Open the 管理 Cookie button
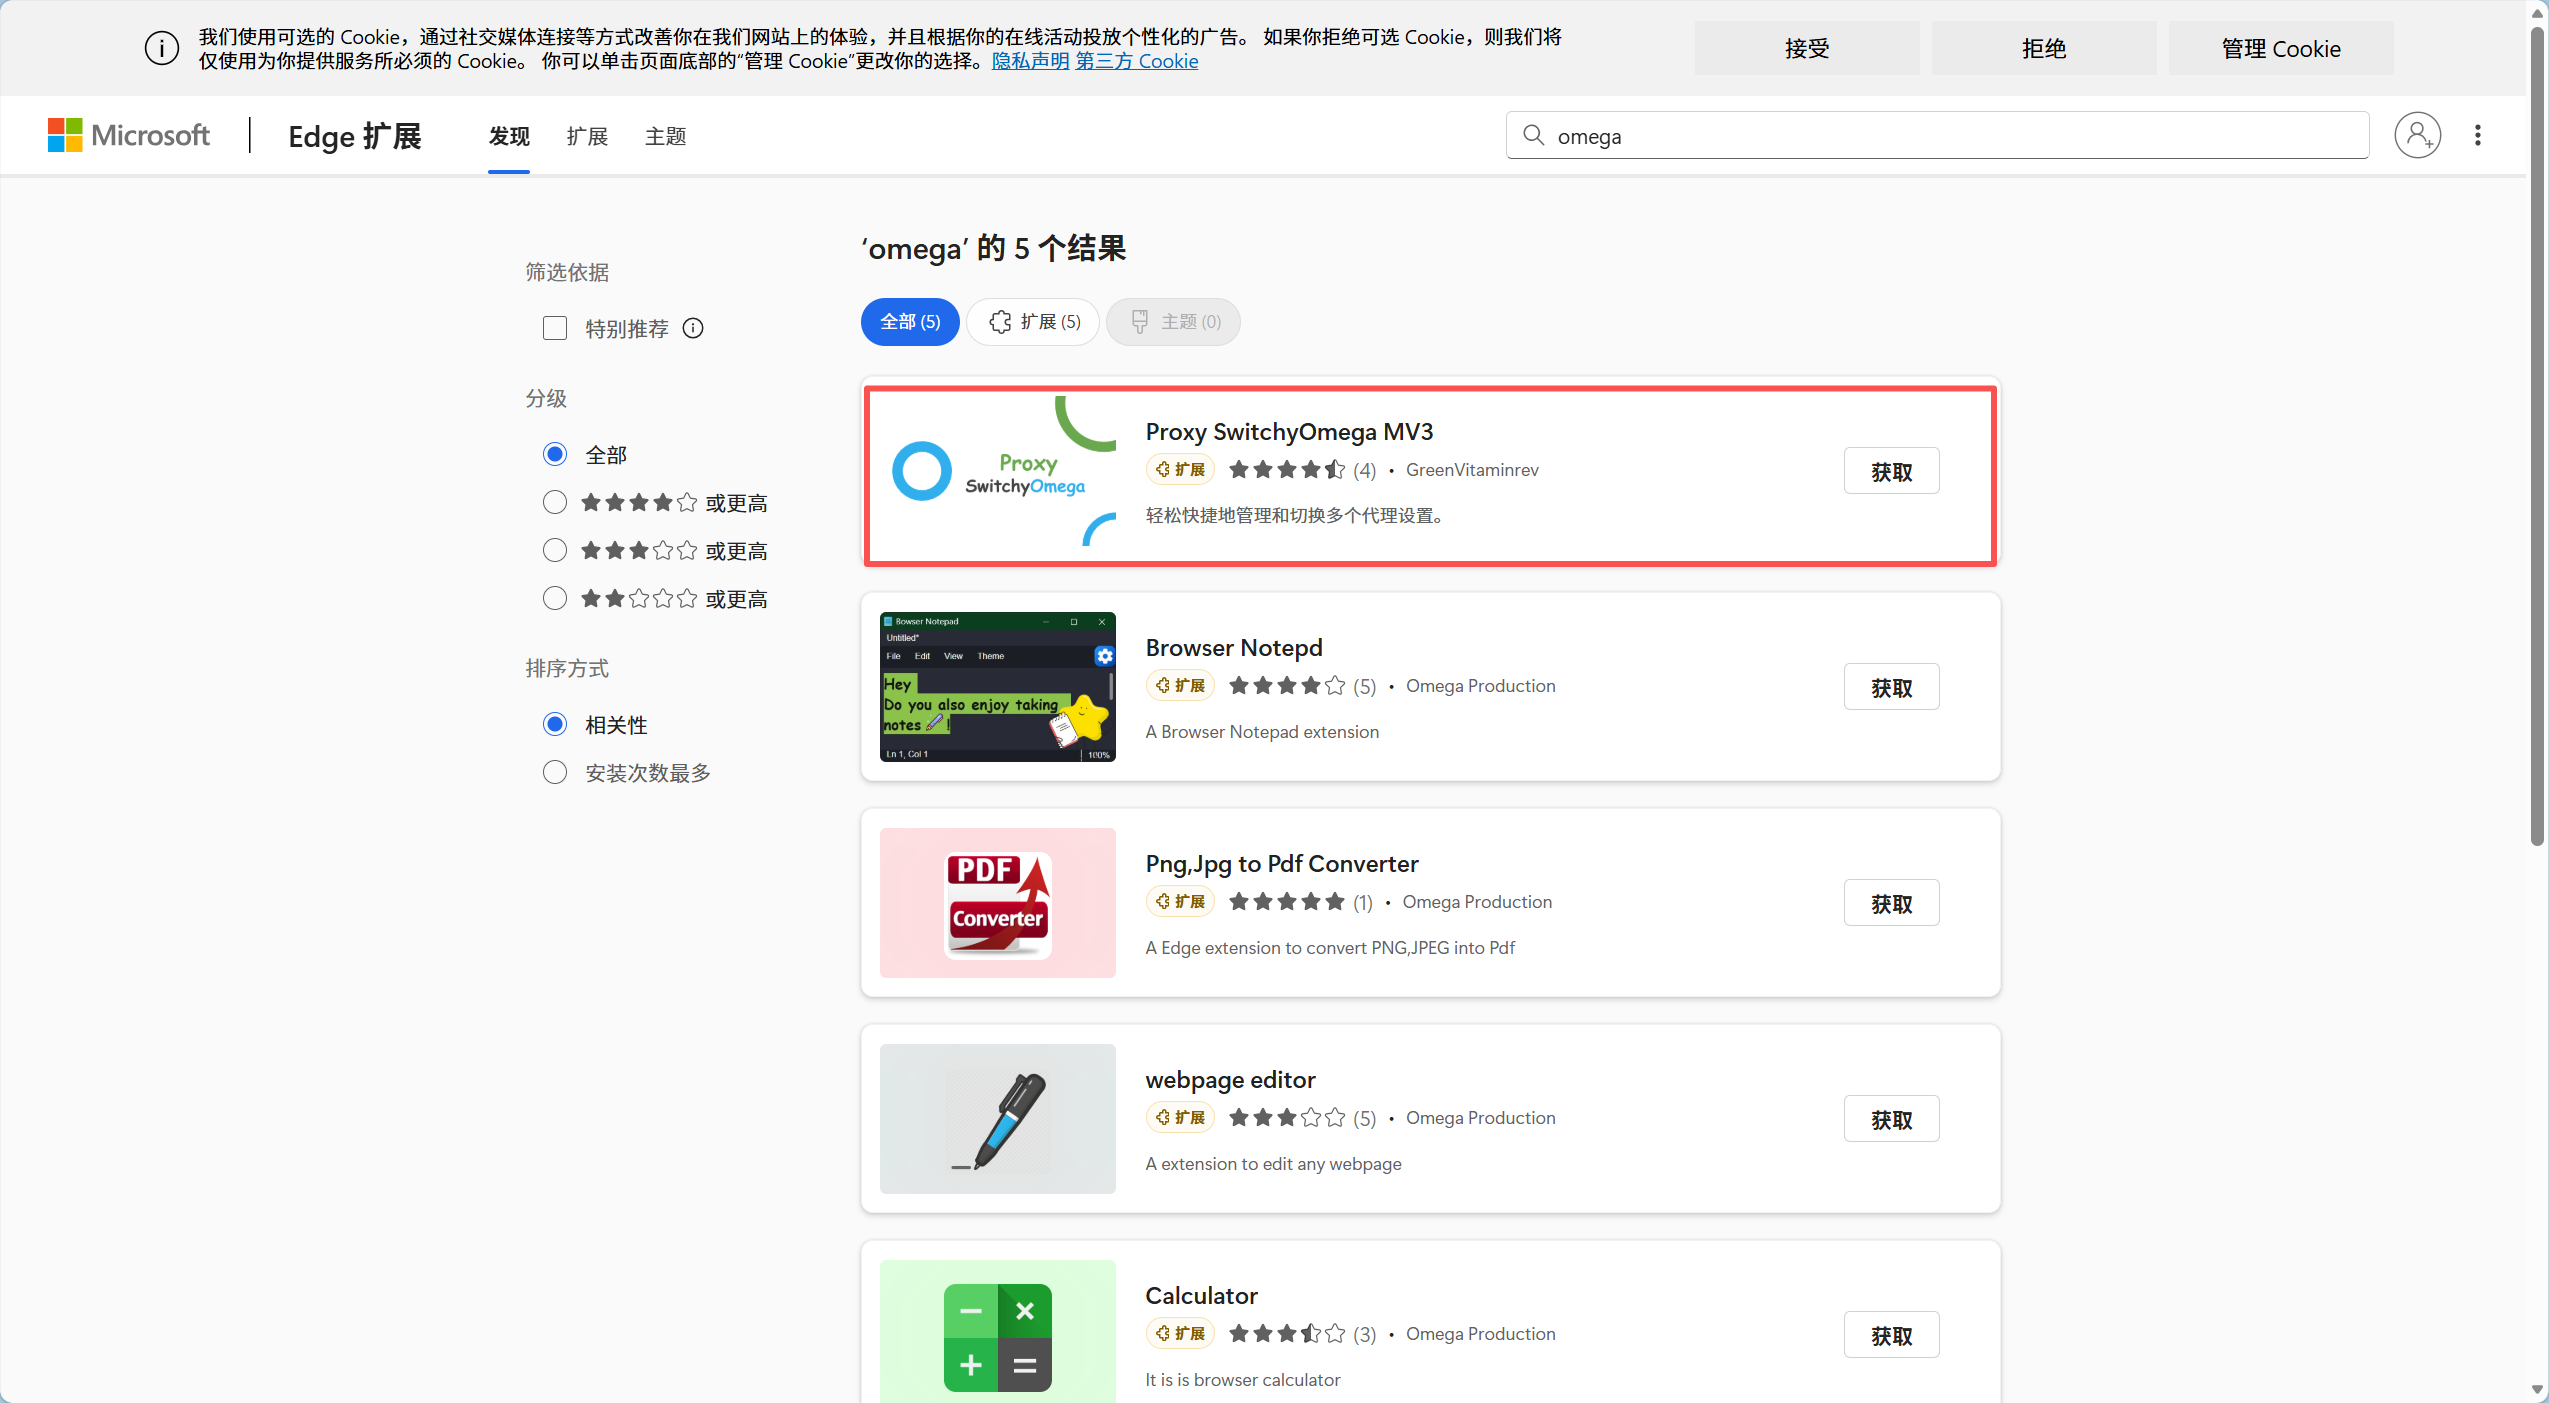The height and width of the screenshot is (1403, 2549). tap(2281, 48)
